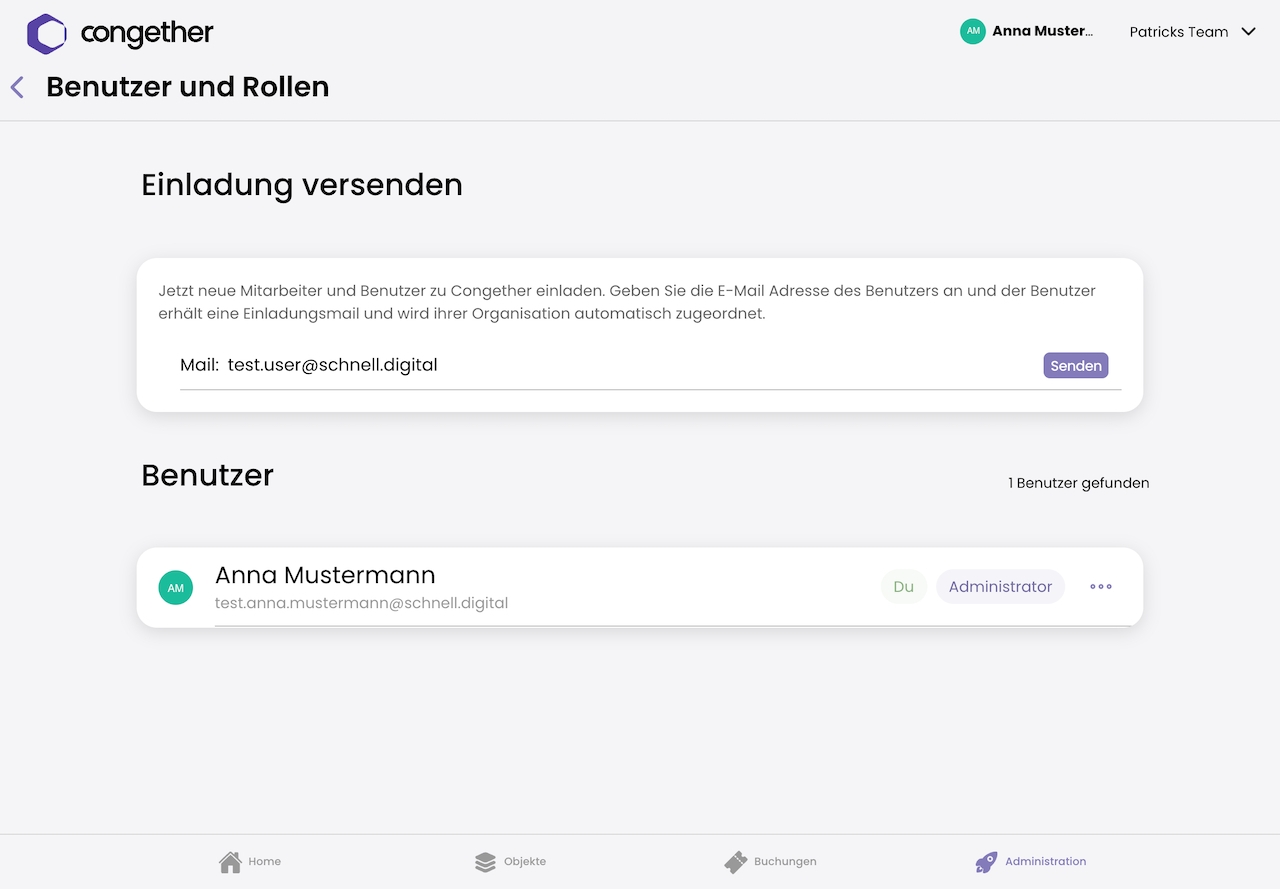Click the Objekte layers icon
Viewport: 1280px width, 889px height.
(485, 862)
